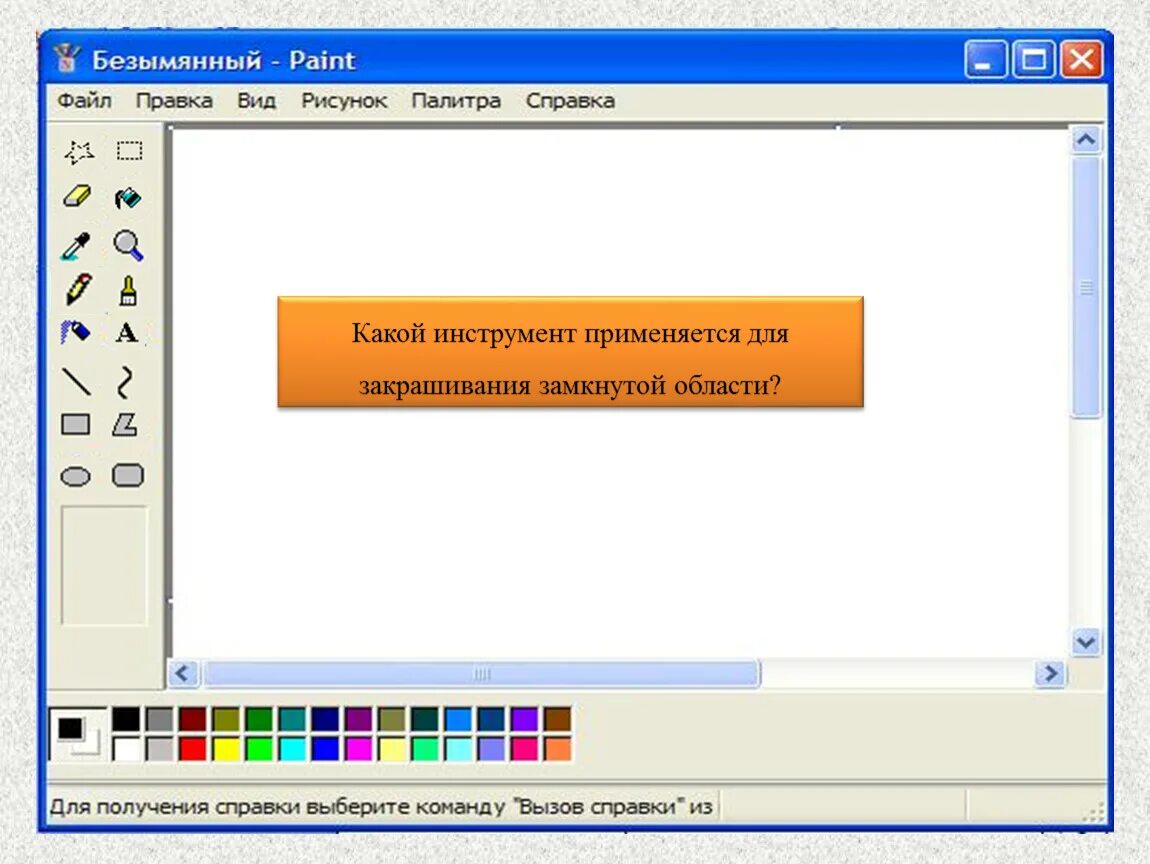Select the brown color swatch
Viewport: 1150px width, 864px height.
click(x=557, y=719)
